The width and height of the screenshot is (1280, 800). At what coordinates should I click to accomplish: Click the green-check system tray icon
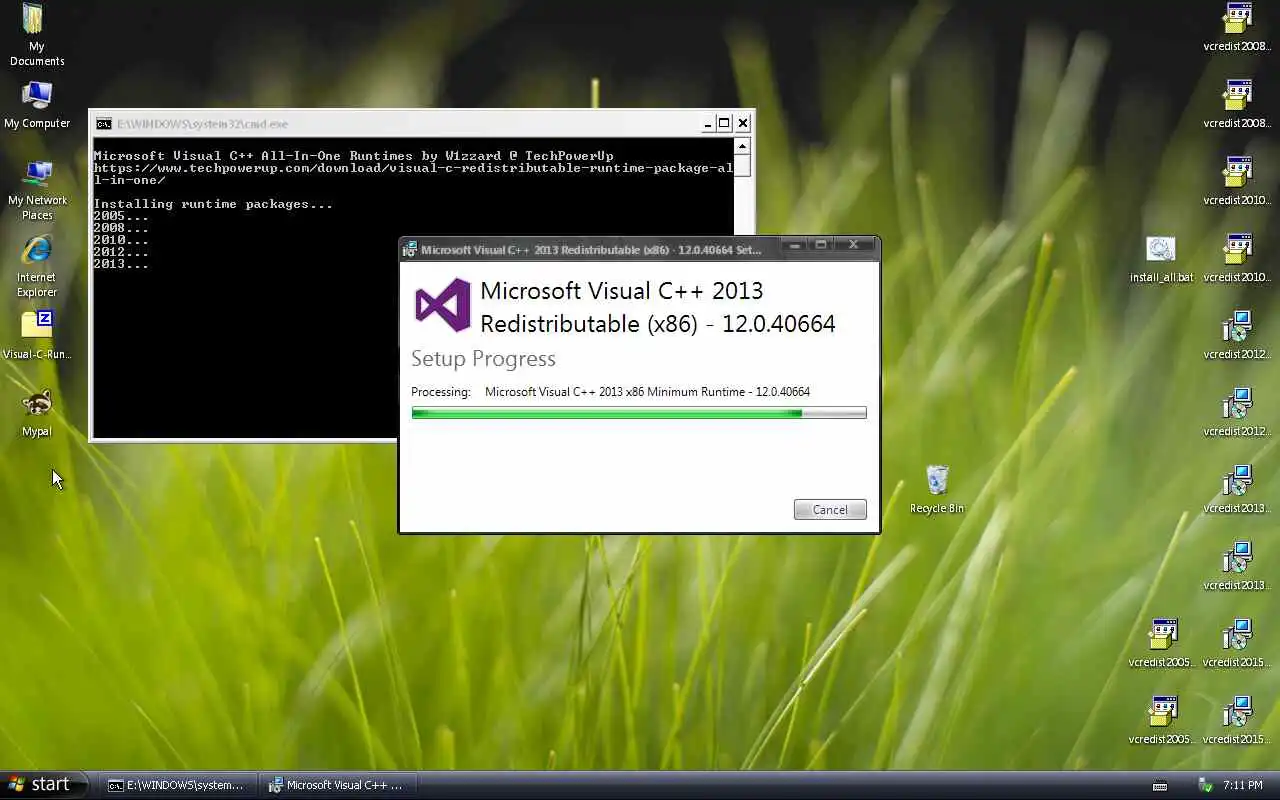point(1205,785)
